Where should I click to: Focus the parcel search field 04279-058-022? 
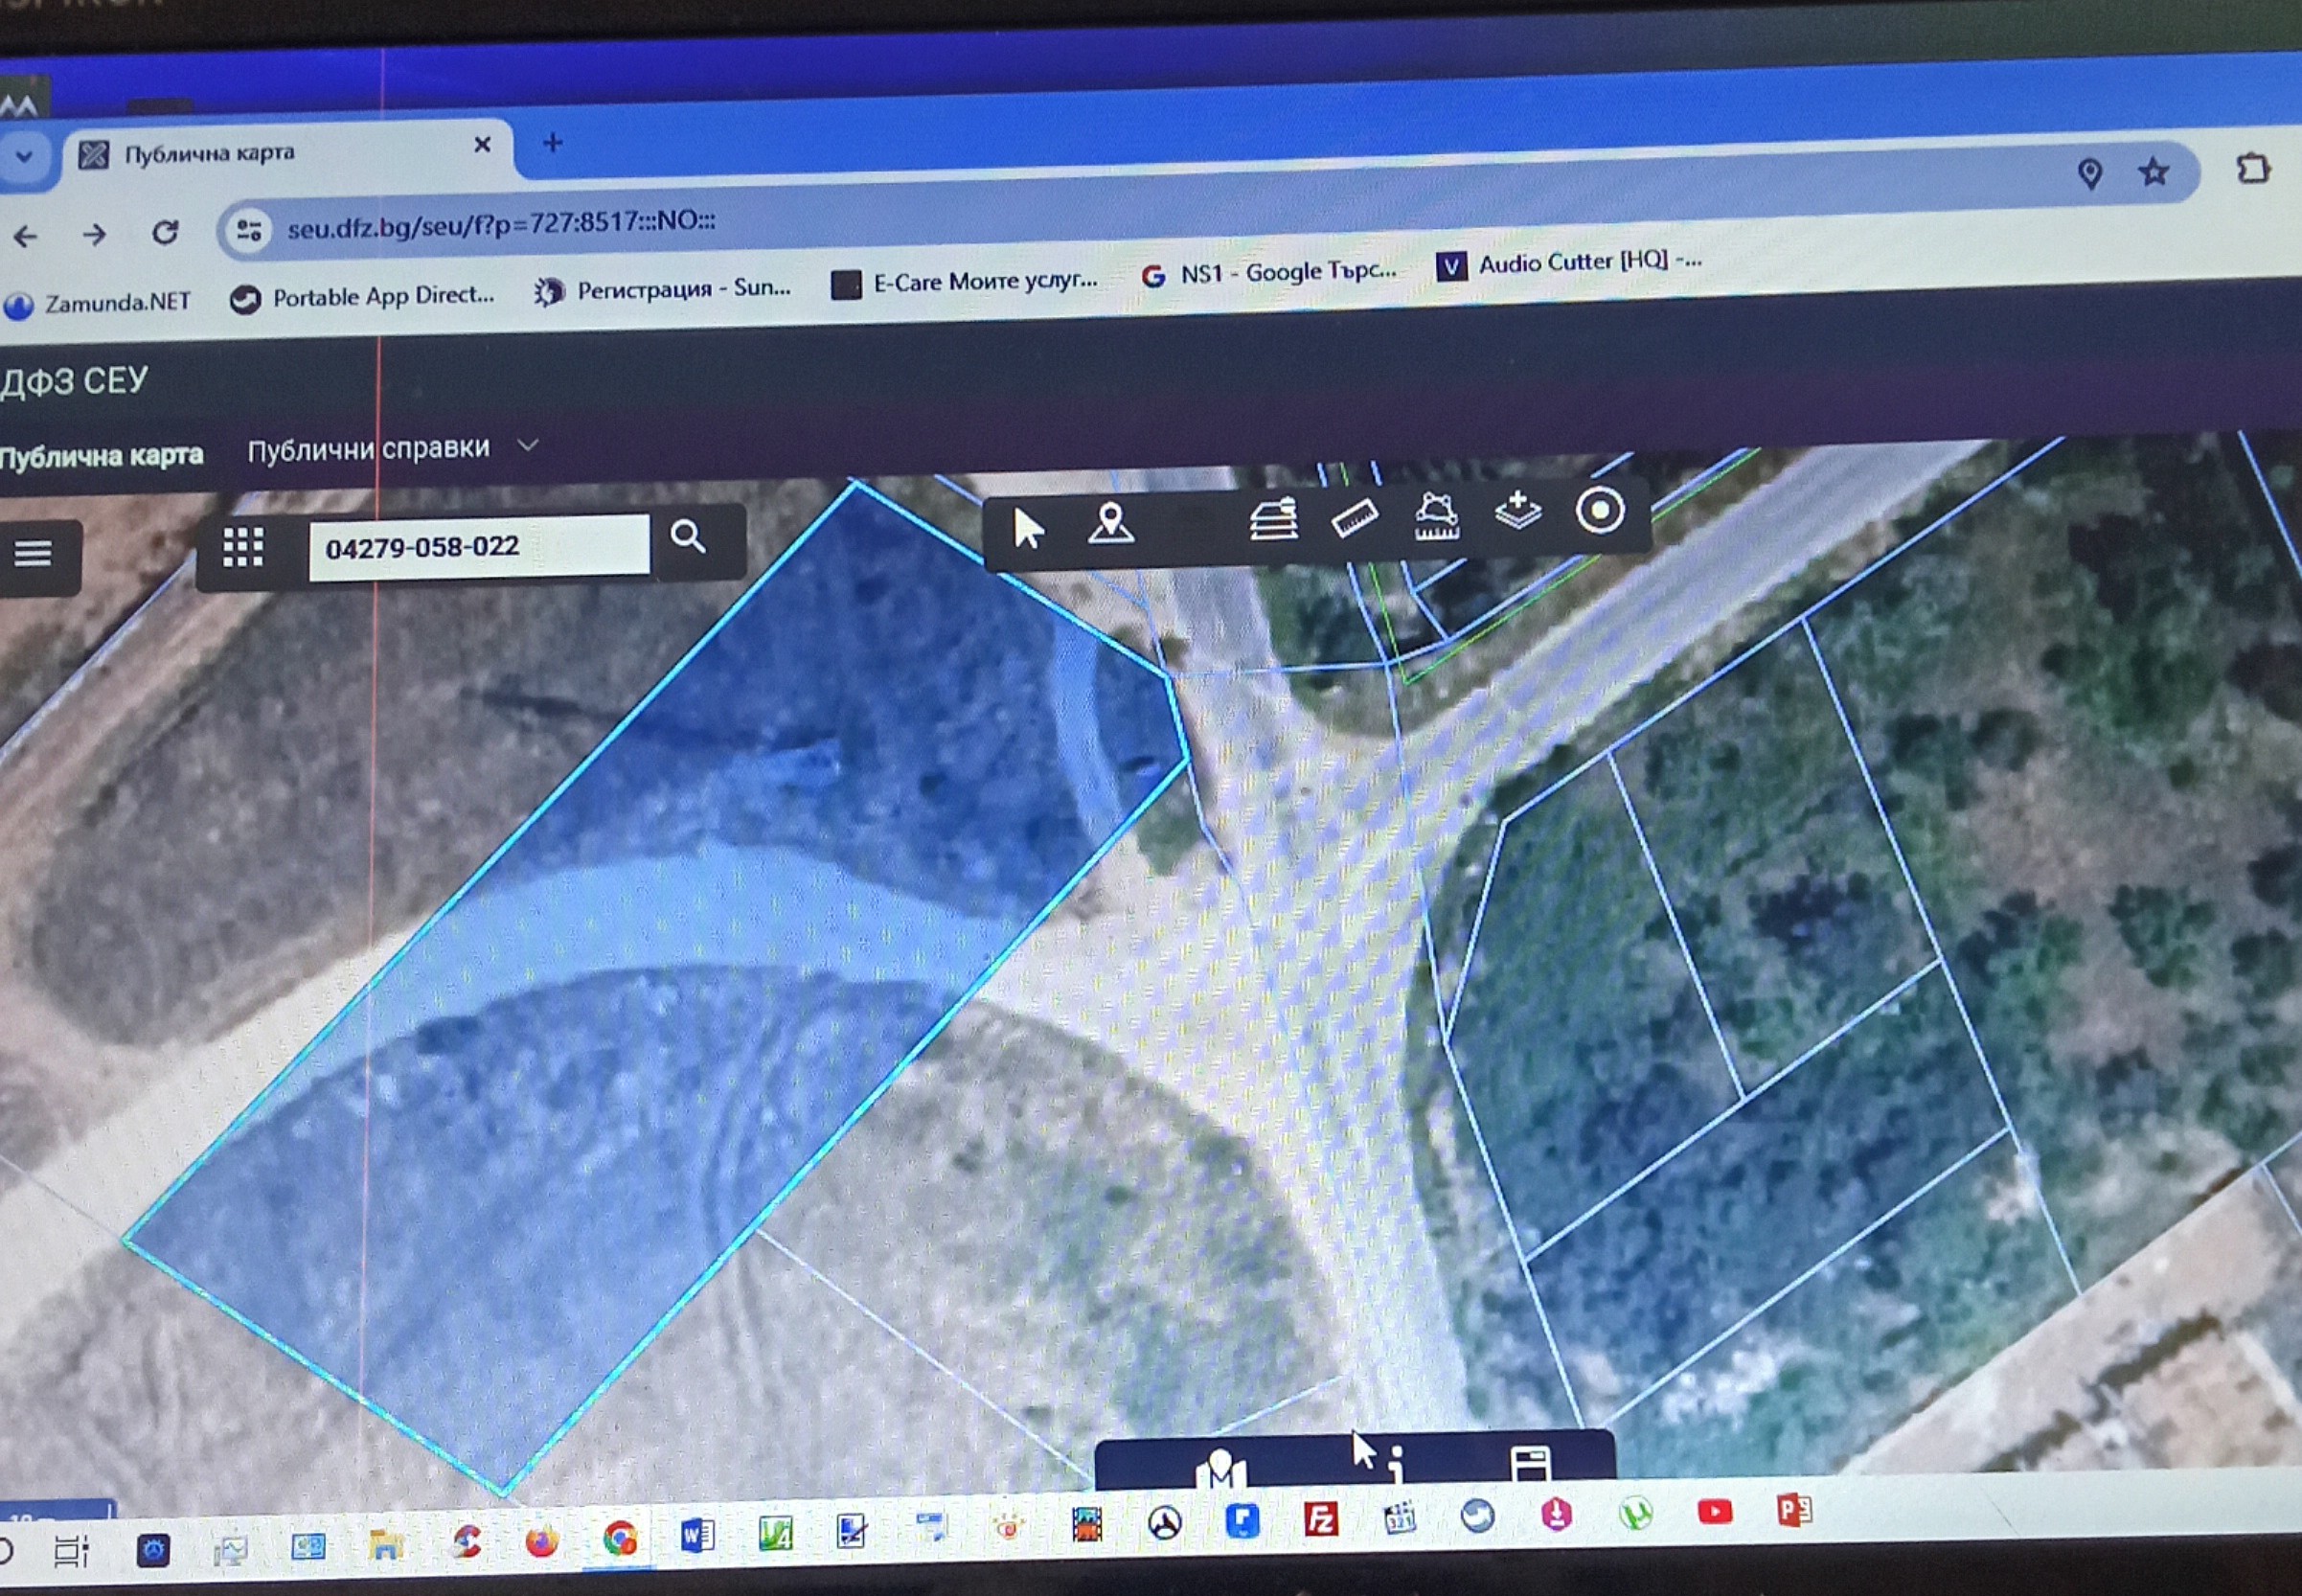tap(479, 547)
